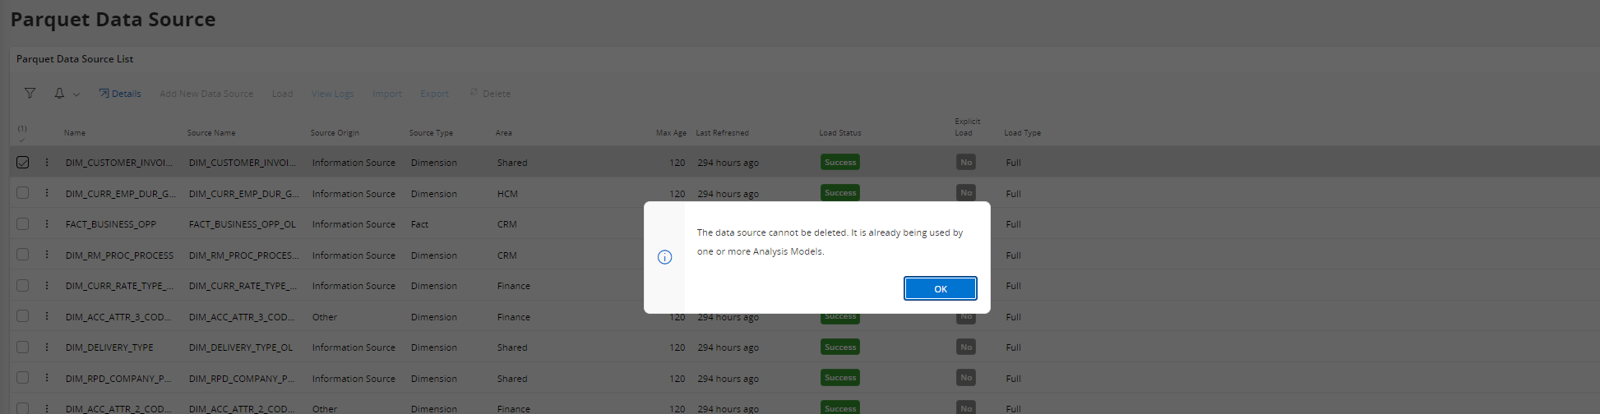Click the info icon in the dialog
Viewport: 1600px width, 414px height.
pos(665,257)
